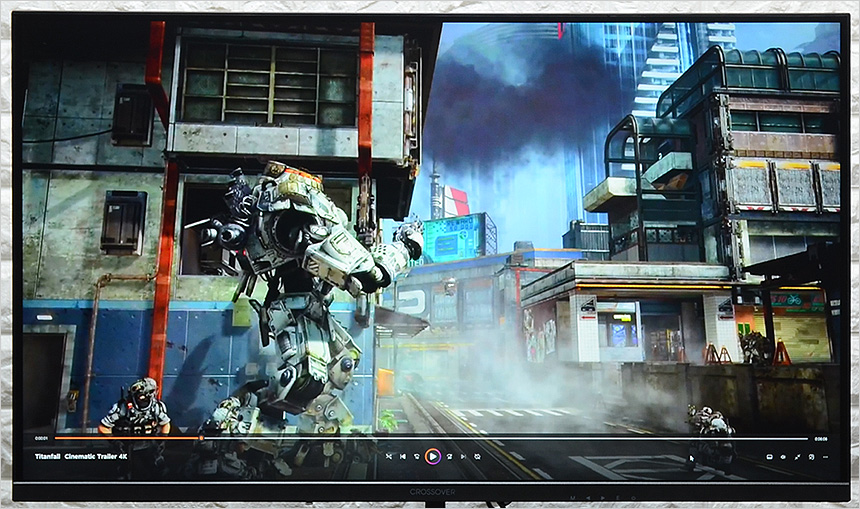Skip to the previous track
The width and height of the screenshot is (860, 509).
click(403, 456)
